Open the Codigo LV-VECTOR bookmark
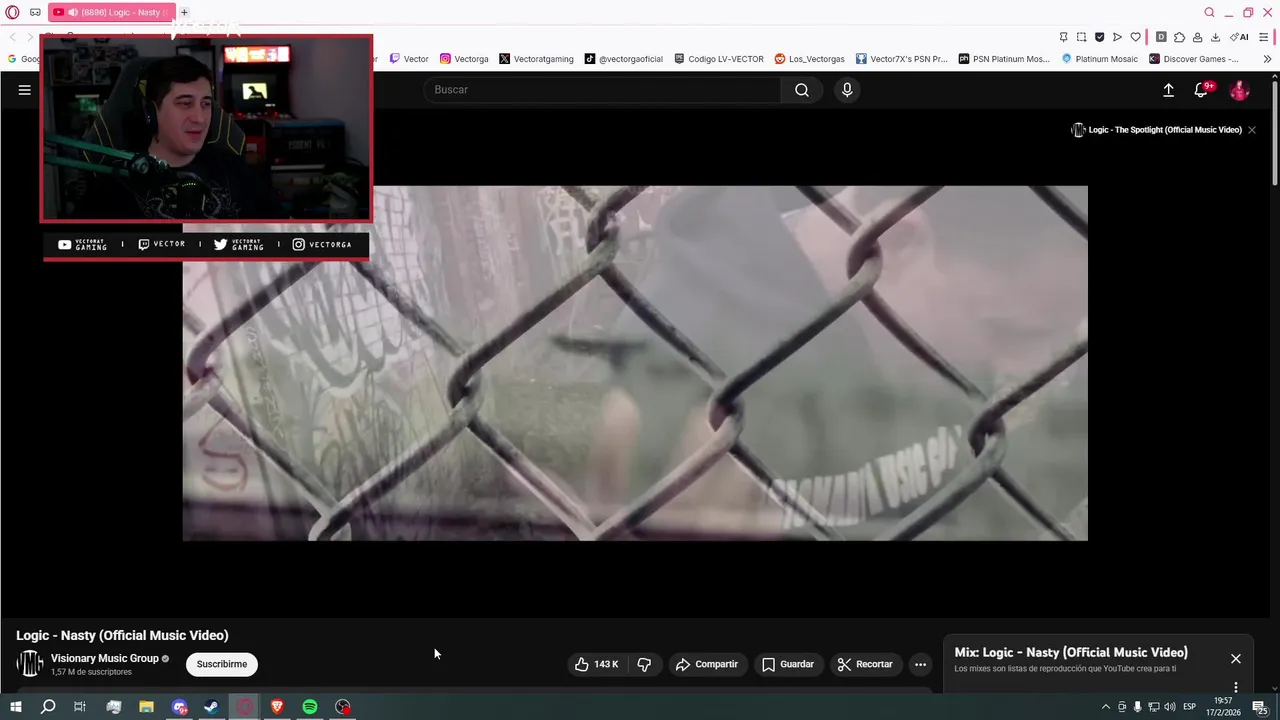Viewport: 1280px width, 720px height. (719, 59)
